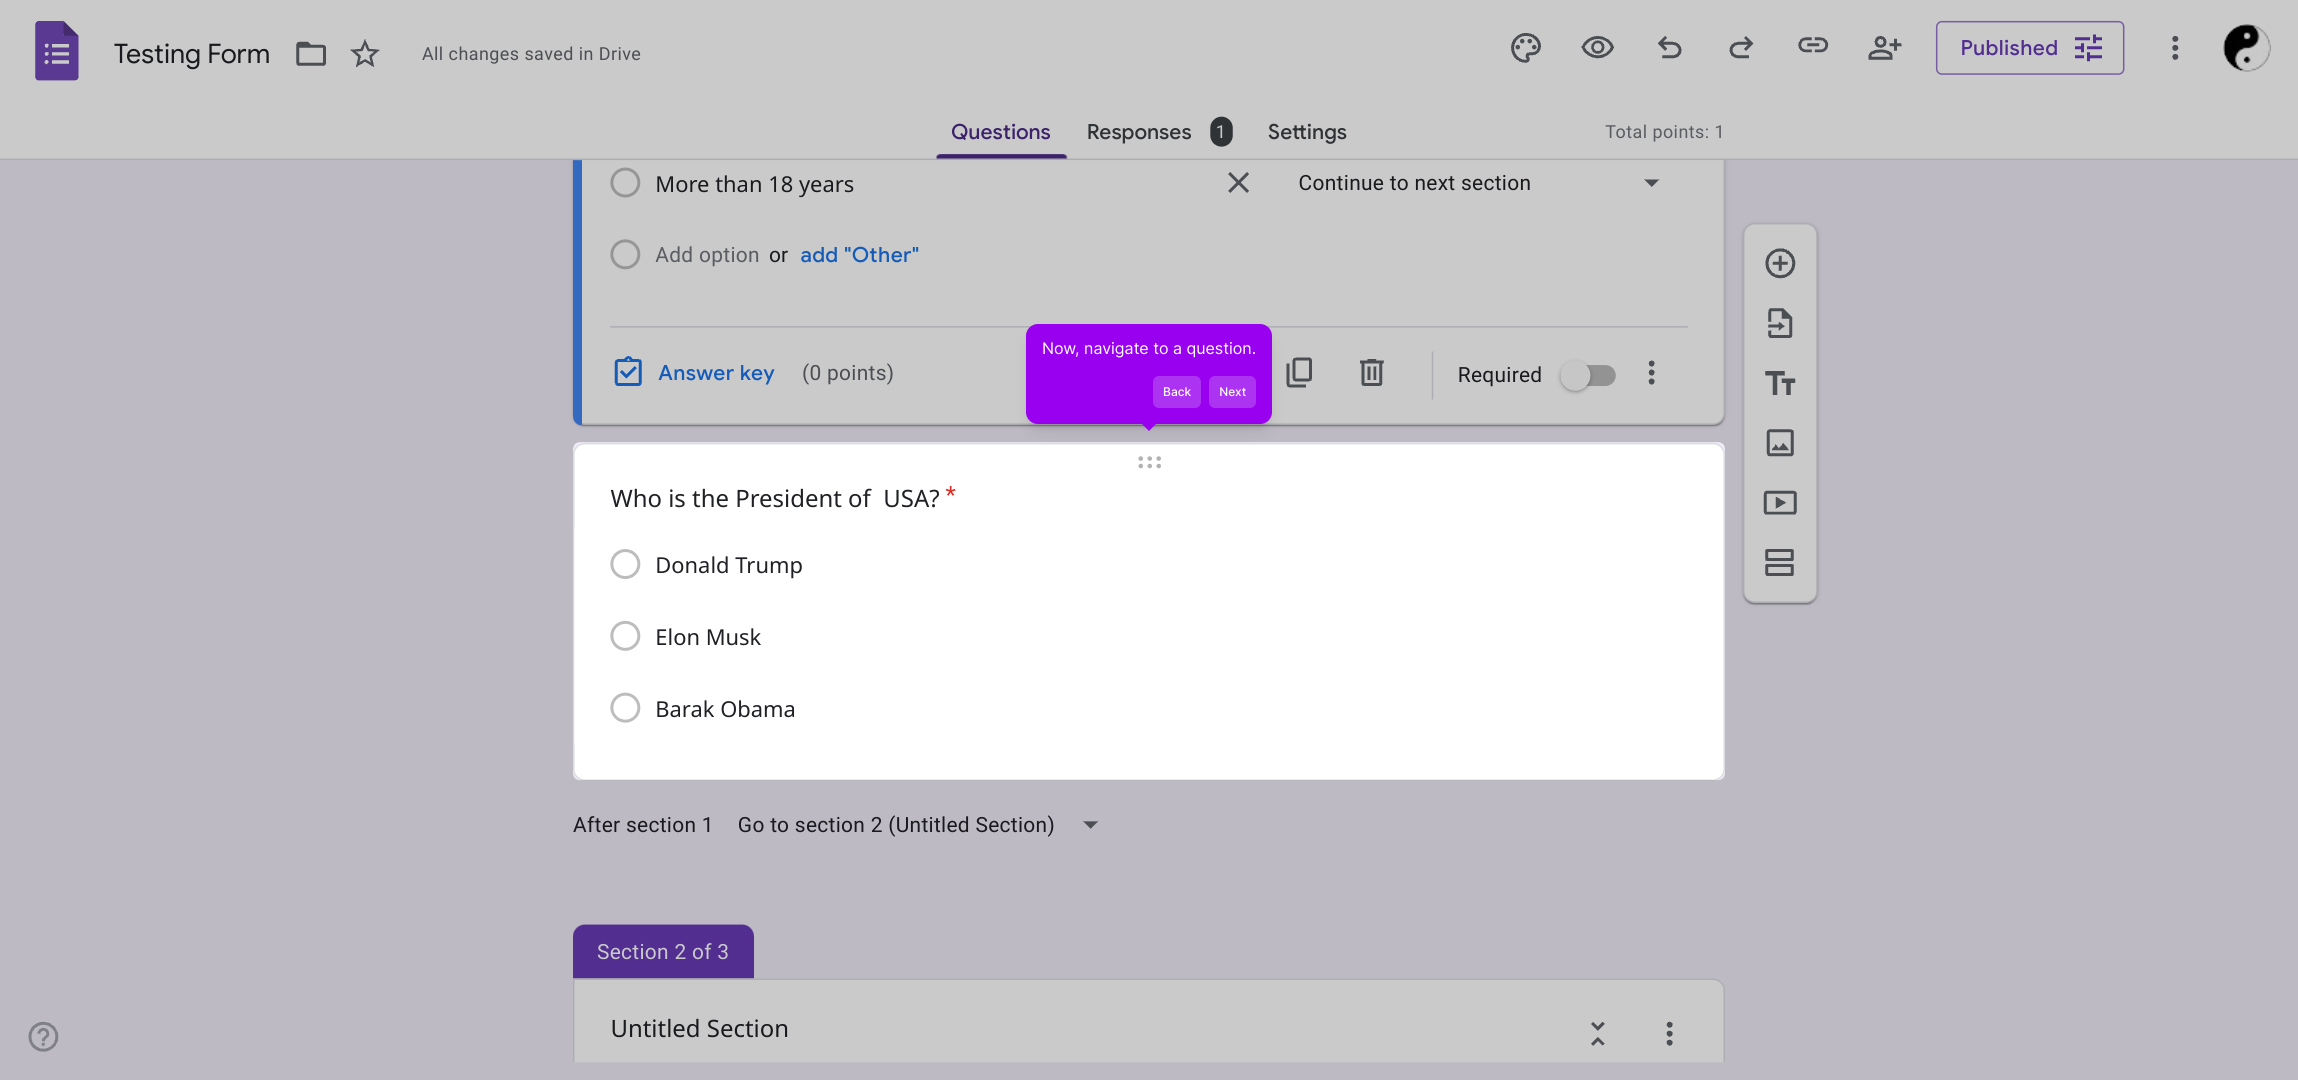
Task: Select the Elon Musk radio option
Action: tap(625, 636)
